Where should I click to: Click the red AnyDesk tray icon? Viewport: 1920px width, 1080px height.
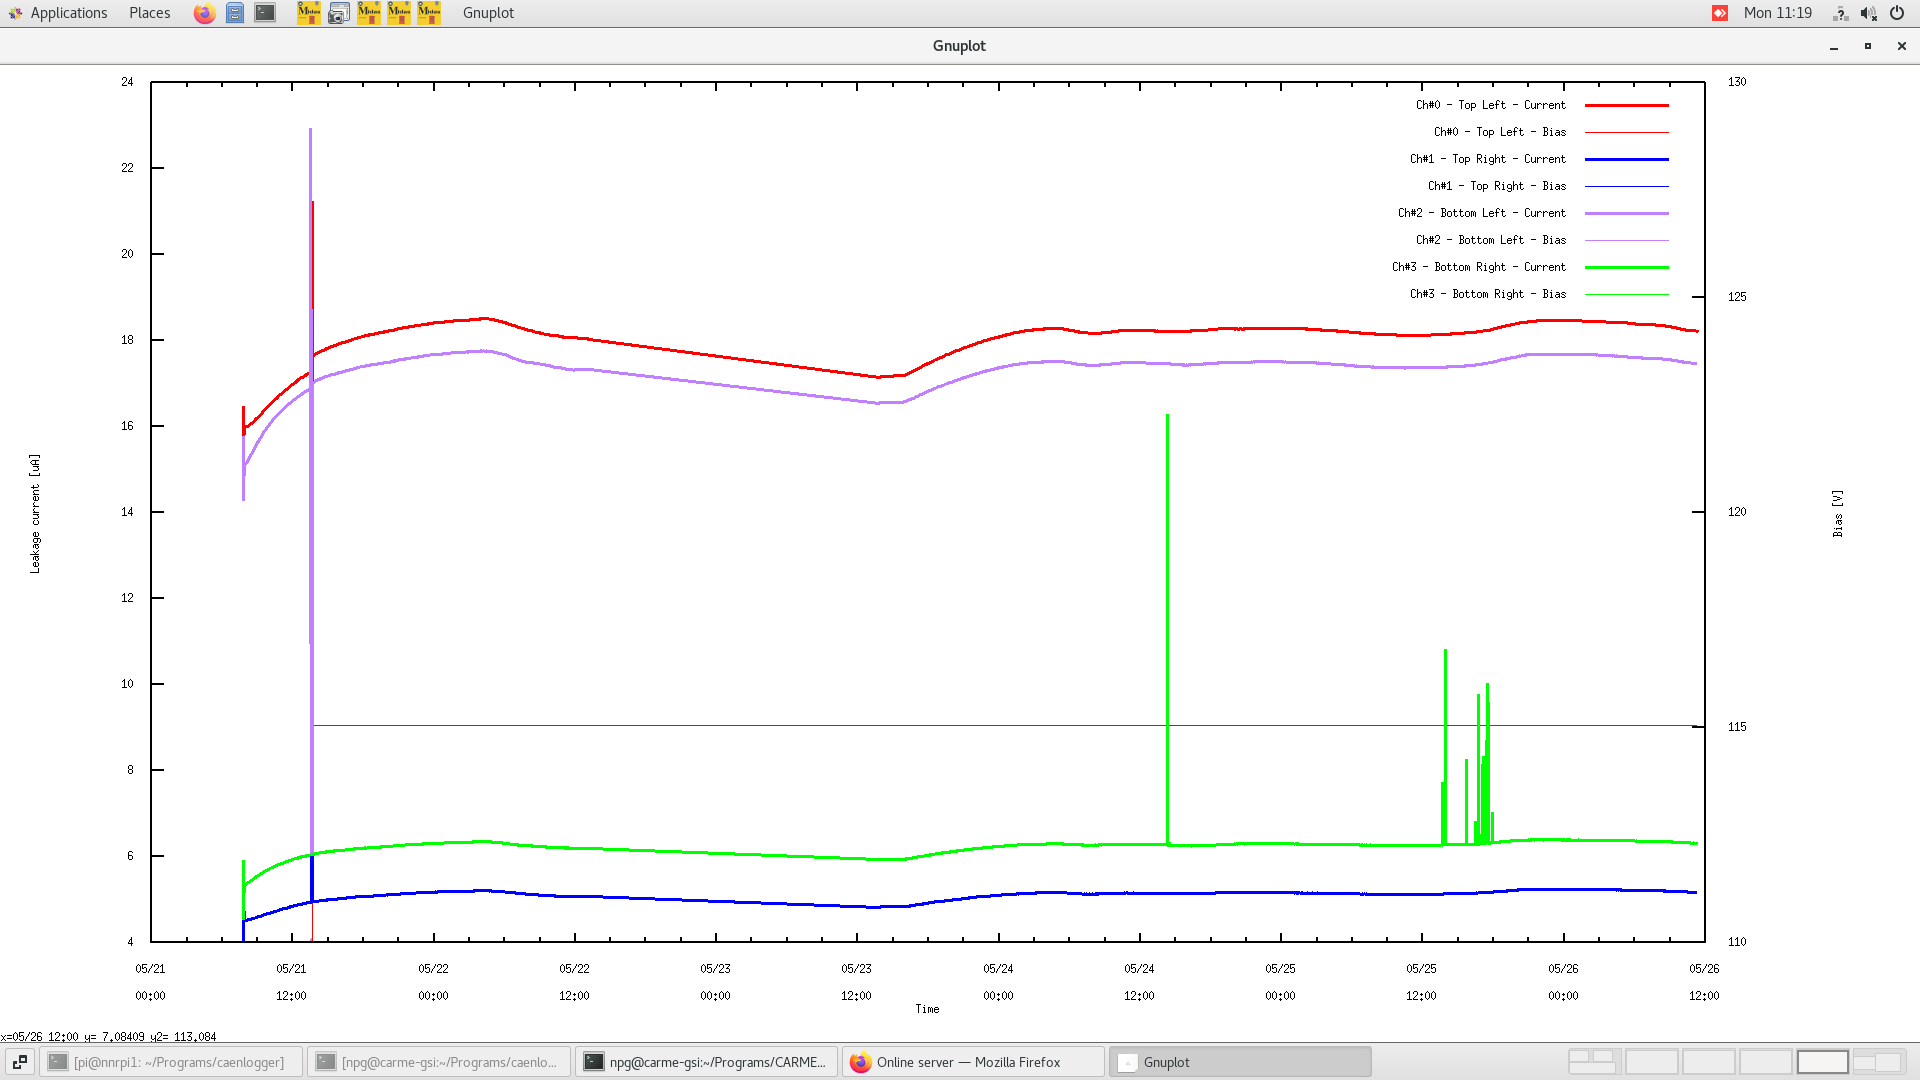click(x=1720, y=13)
